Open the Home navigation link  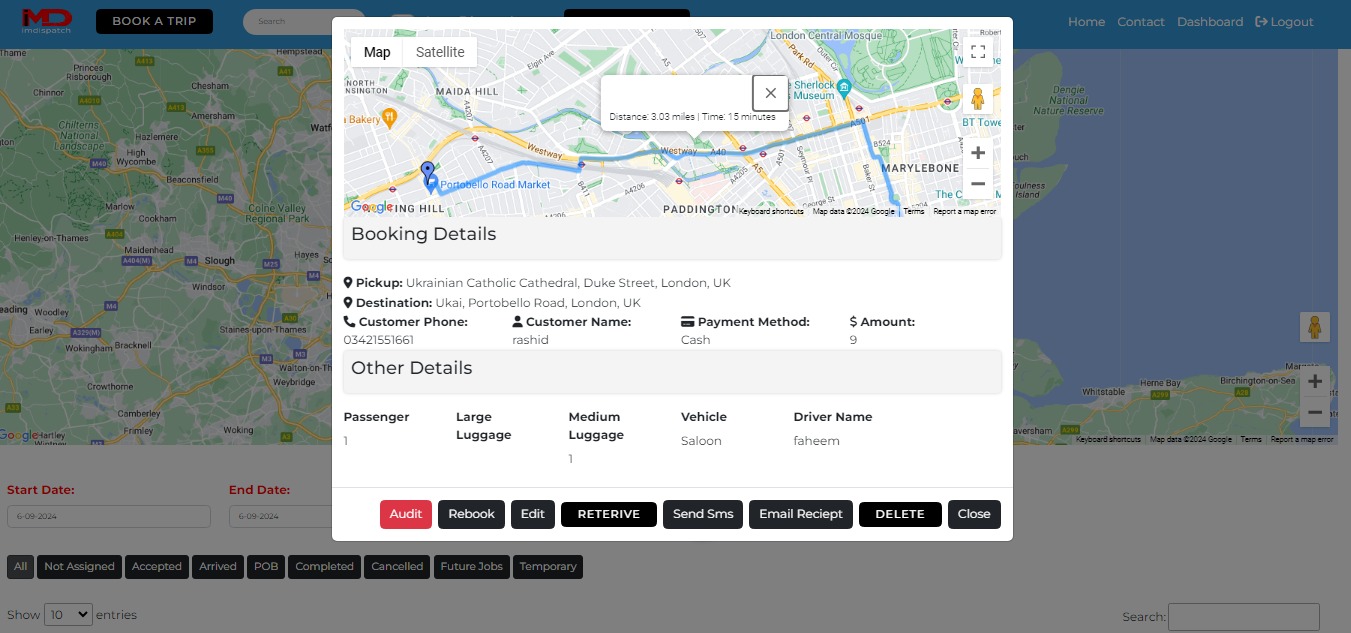click(x=1086, y=22)
